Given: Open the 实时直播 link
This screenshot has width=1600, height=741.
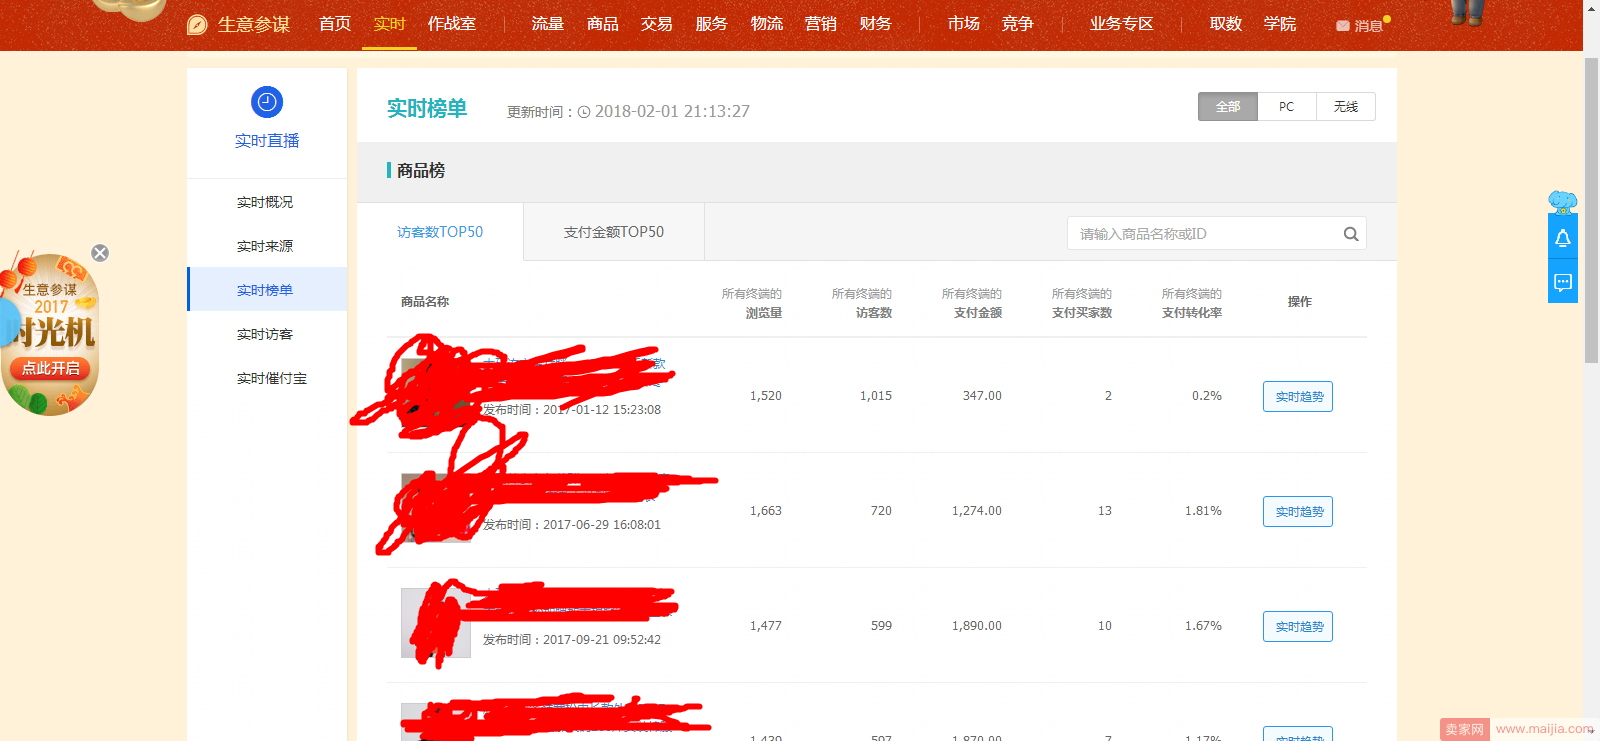Looking at the screenshot, I should (x=267, y=141).
